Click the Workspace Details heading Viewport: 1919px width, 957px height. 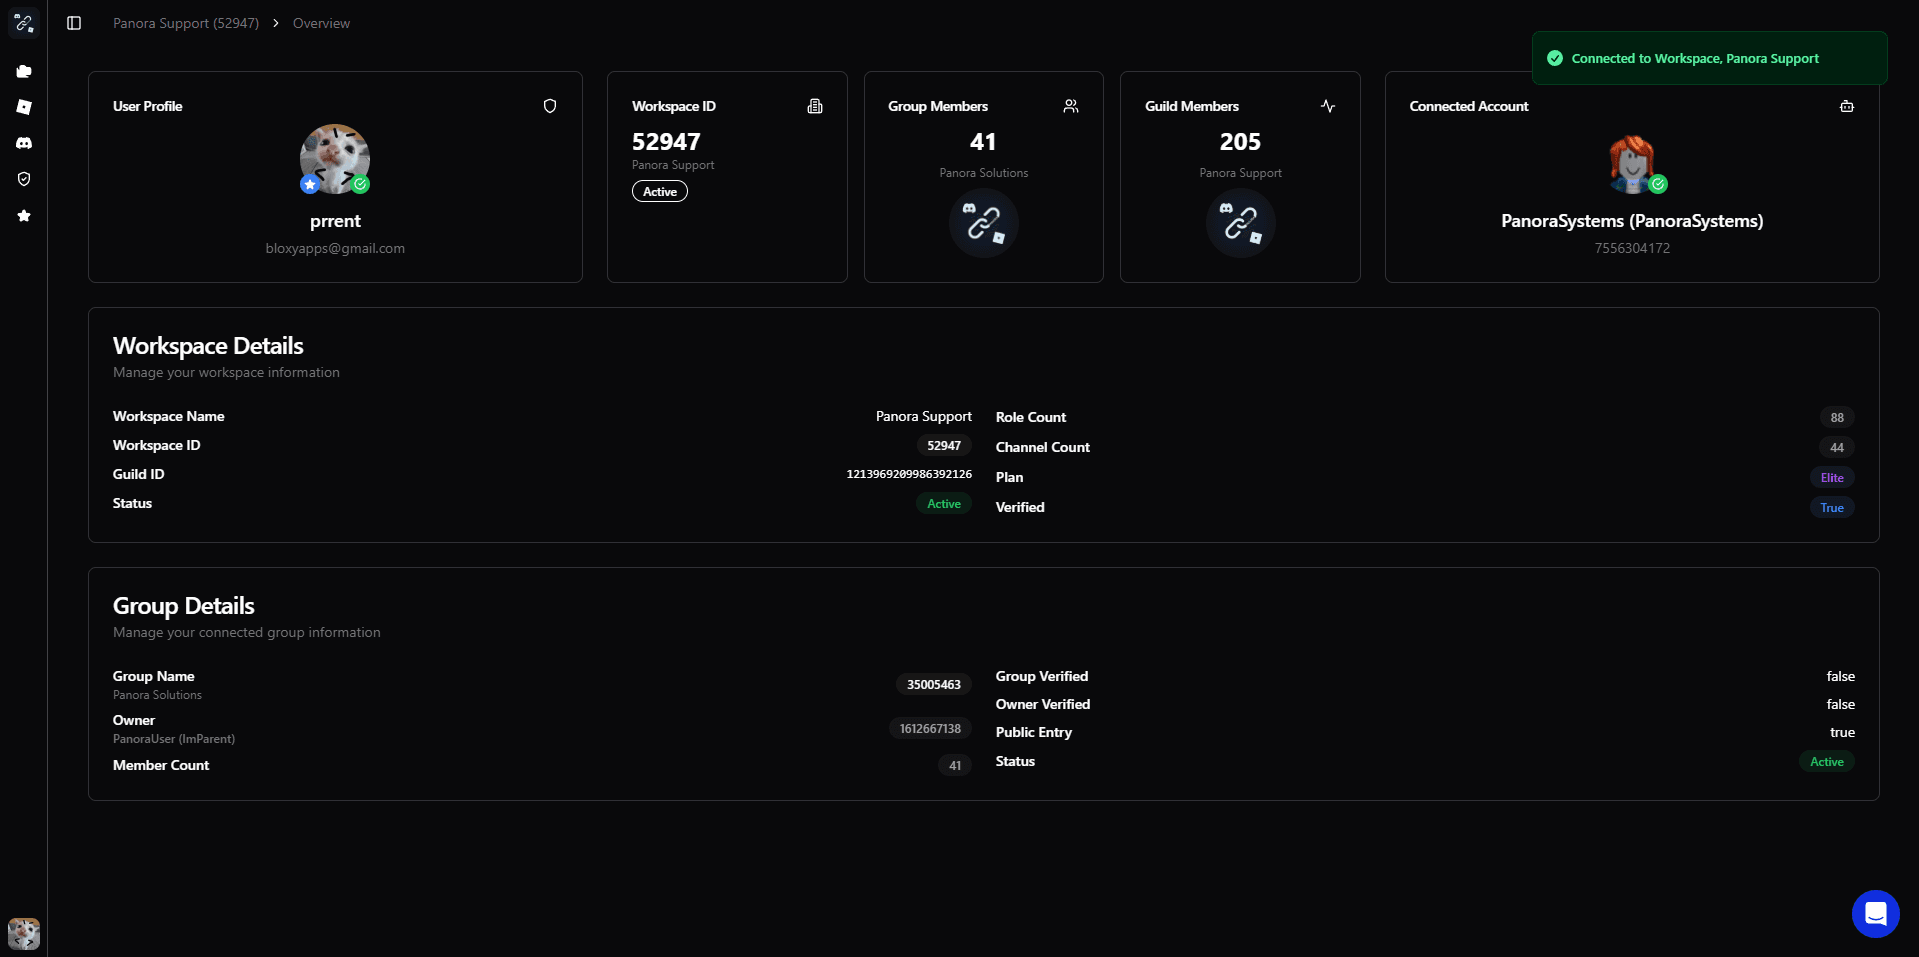(208, 346)
